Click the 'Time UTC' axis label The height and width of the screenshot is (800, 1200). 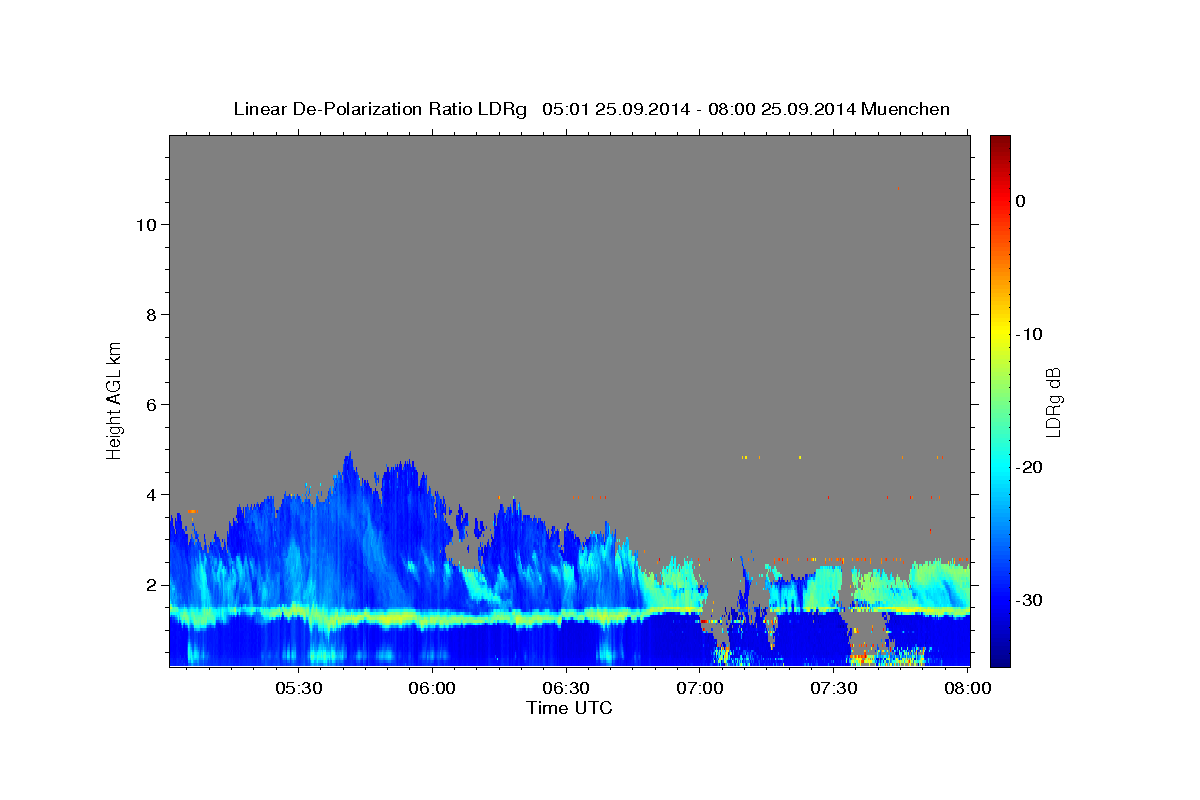(x=569, y=708)
